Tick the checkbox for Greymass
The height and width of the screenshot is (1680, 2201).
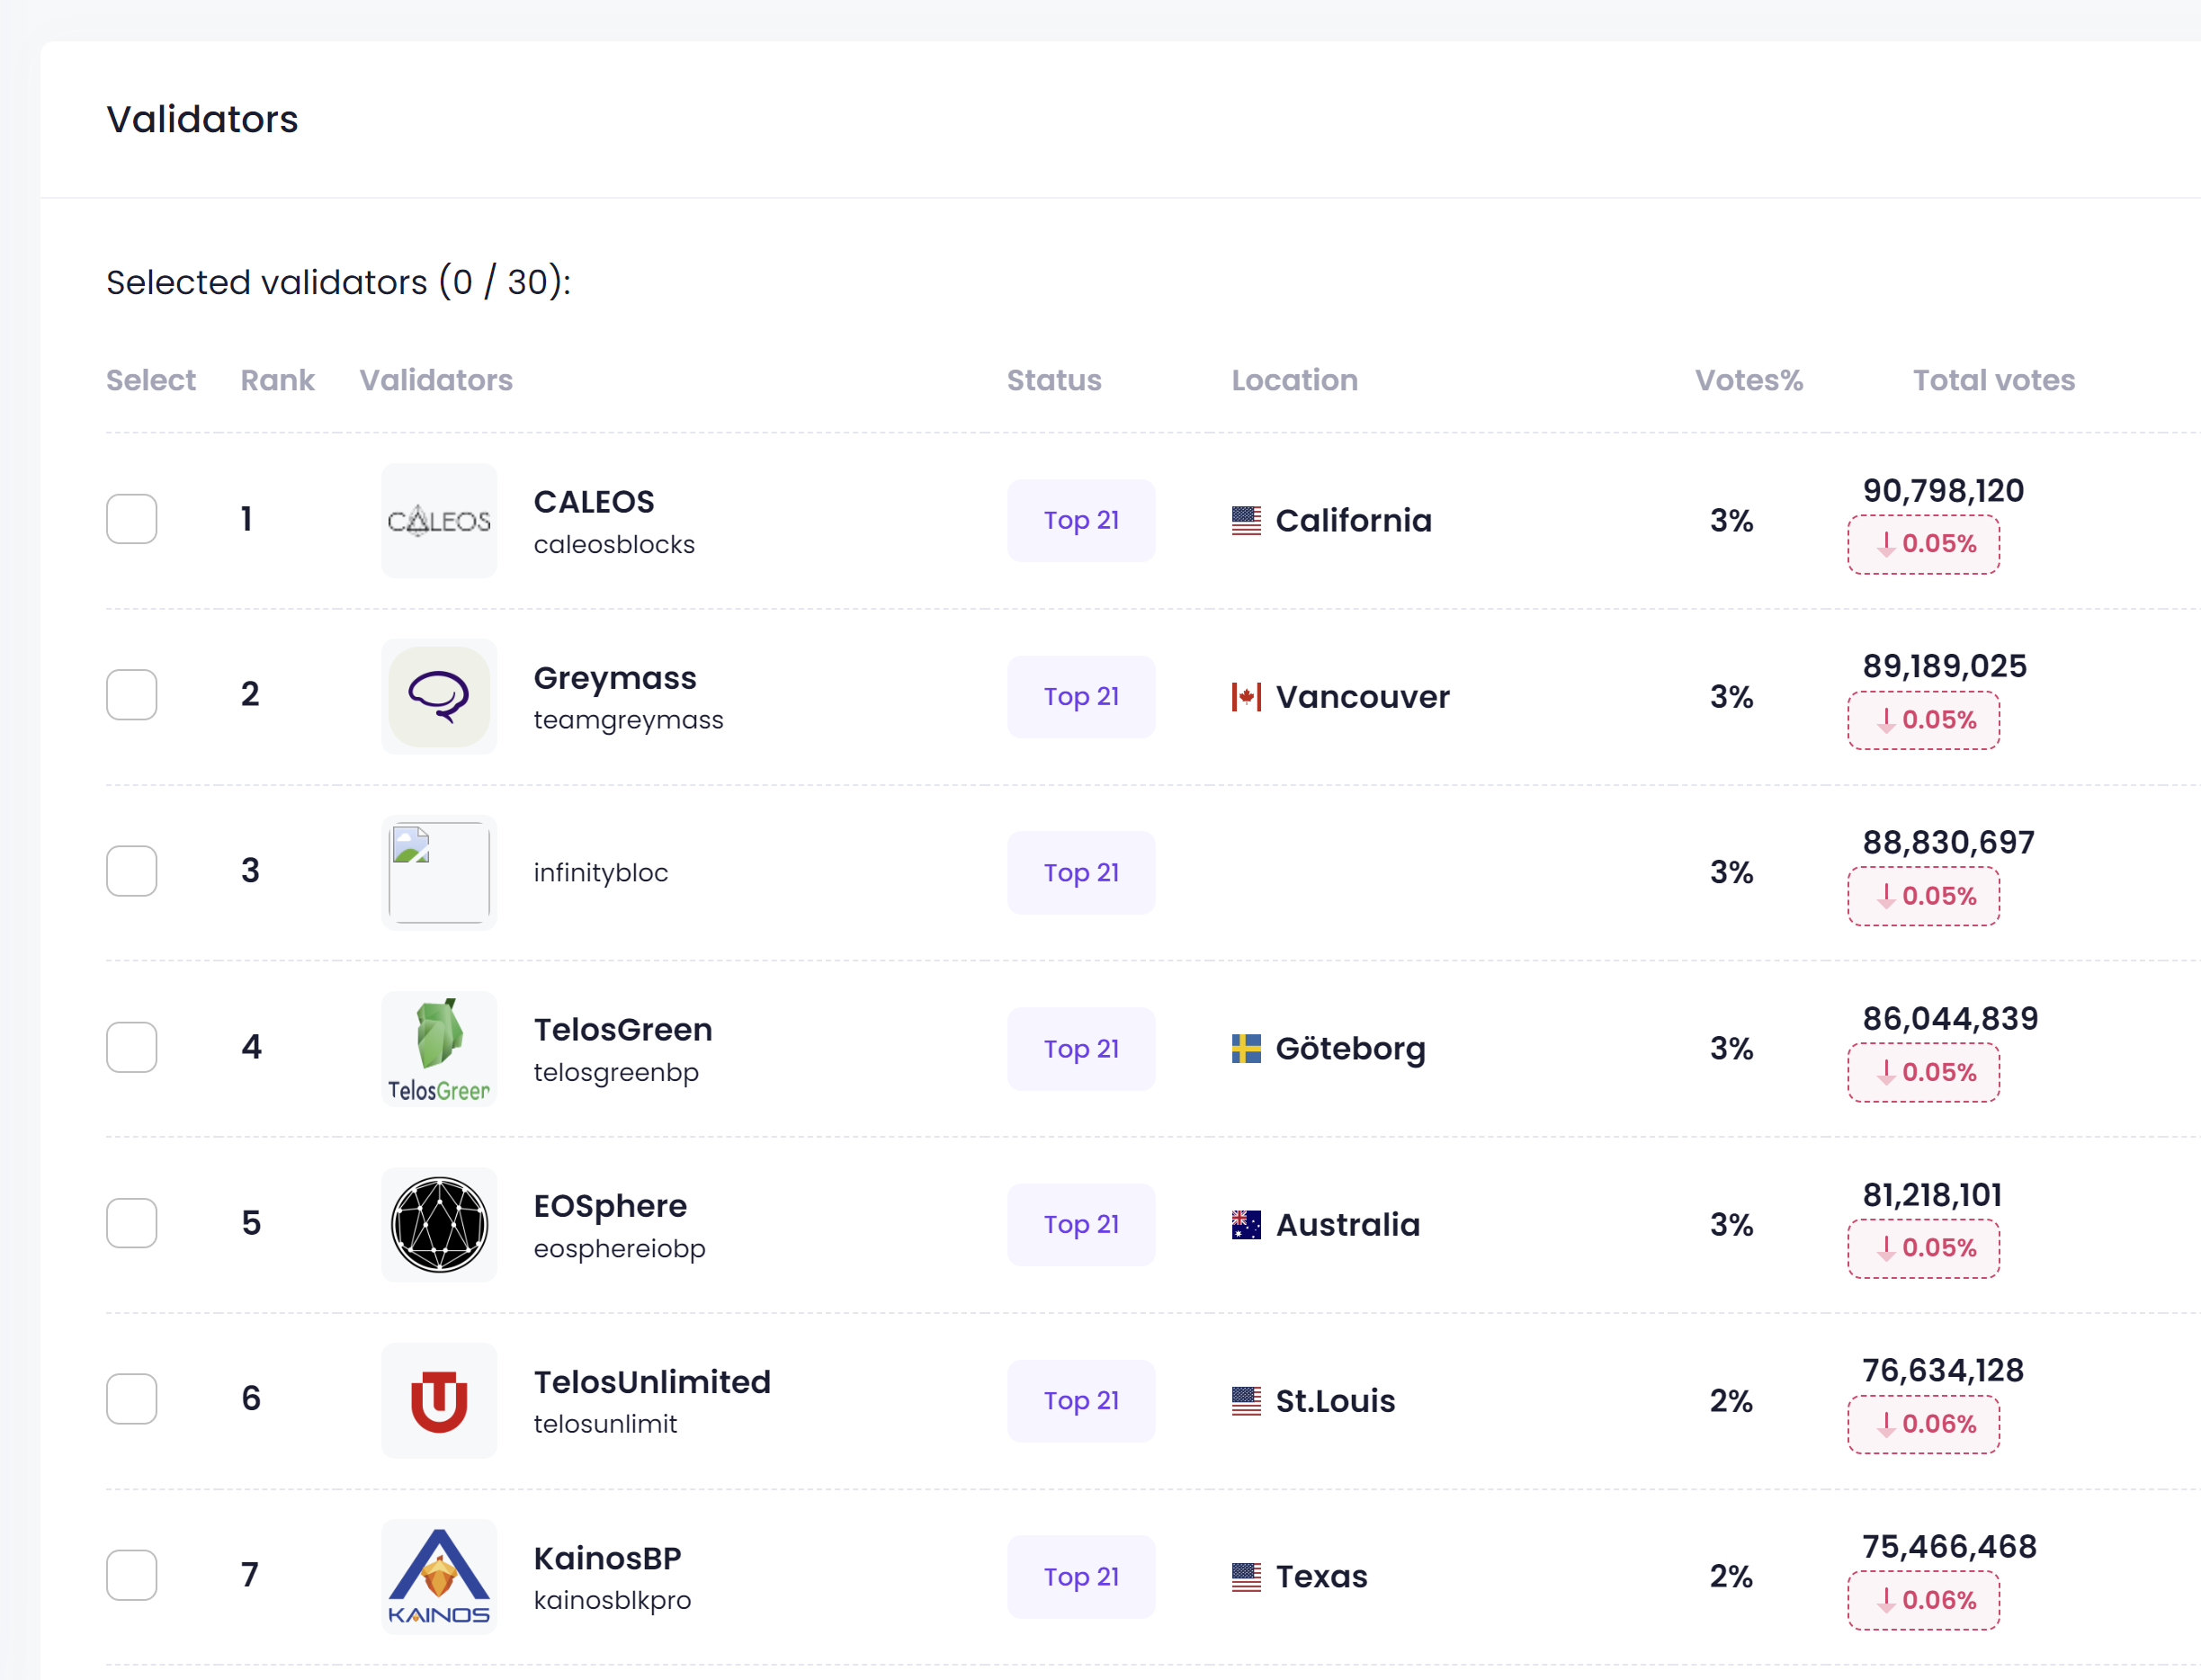[x=132, y=695]
